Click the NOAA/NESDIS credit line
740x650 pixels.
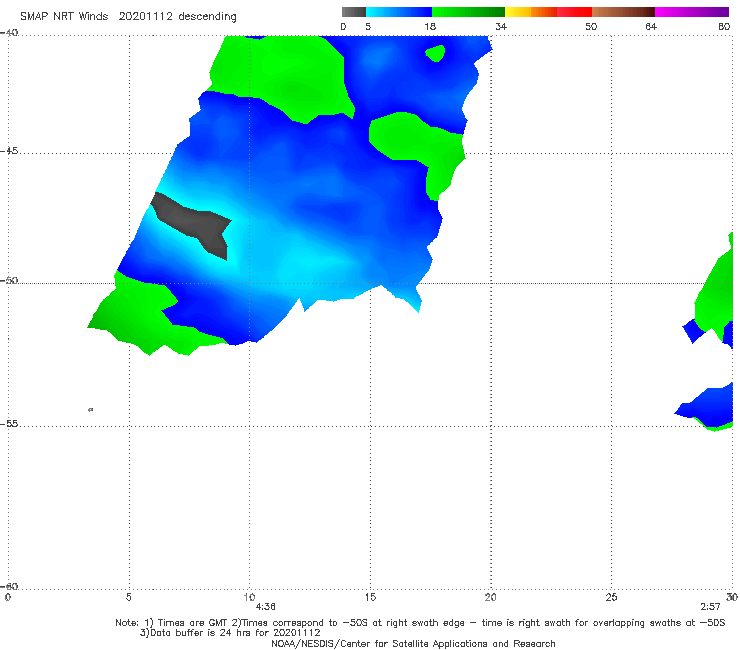pos(413,643)
